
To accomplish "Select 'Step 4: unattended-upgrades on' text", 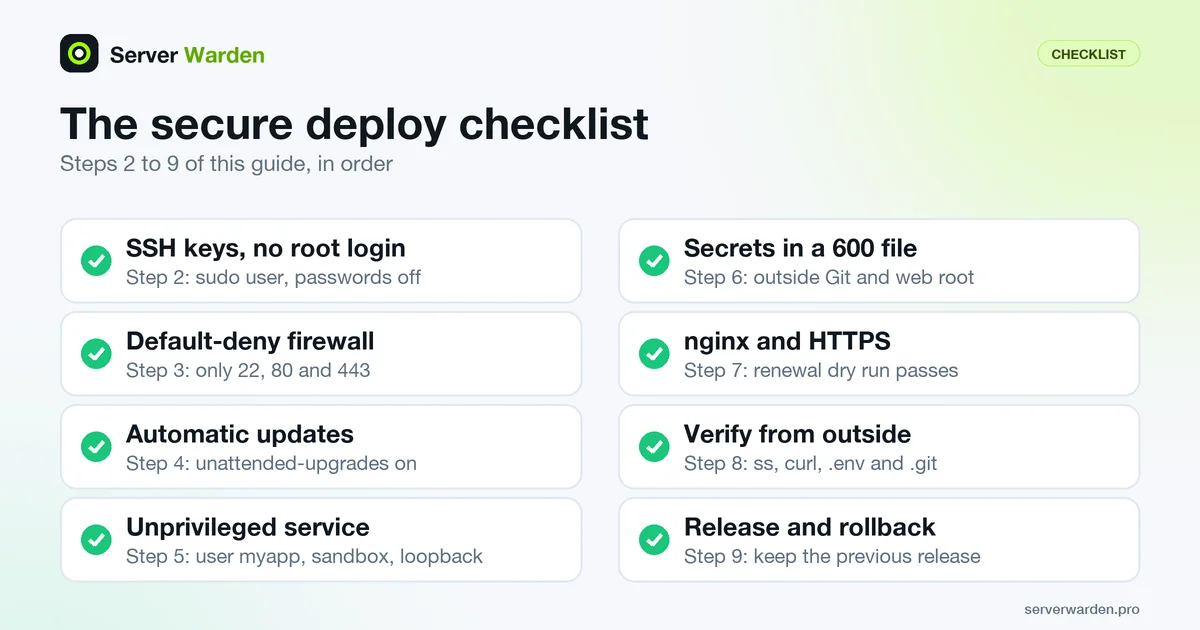I will coord(271,463).
